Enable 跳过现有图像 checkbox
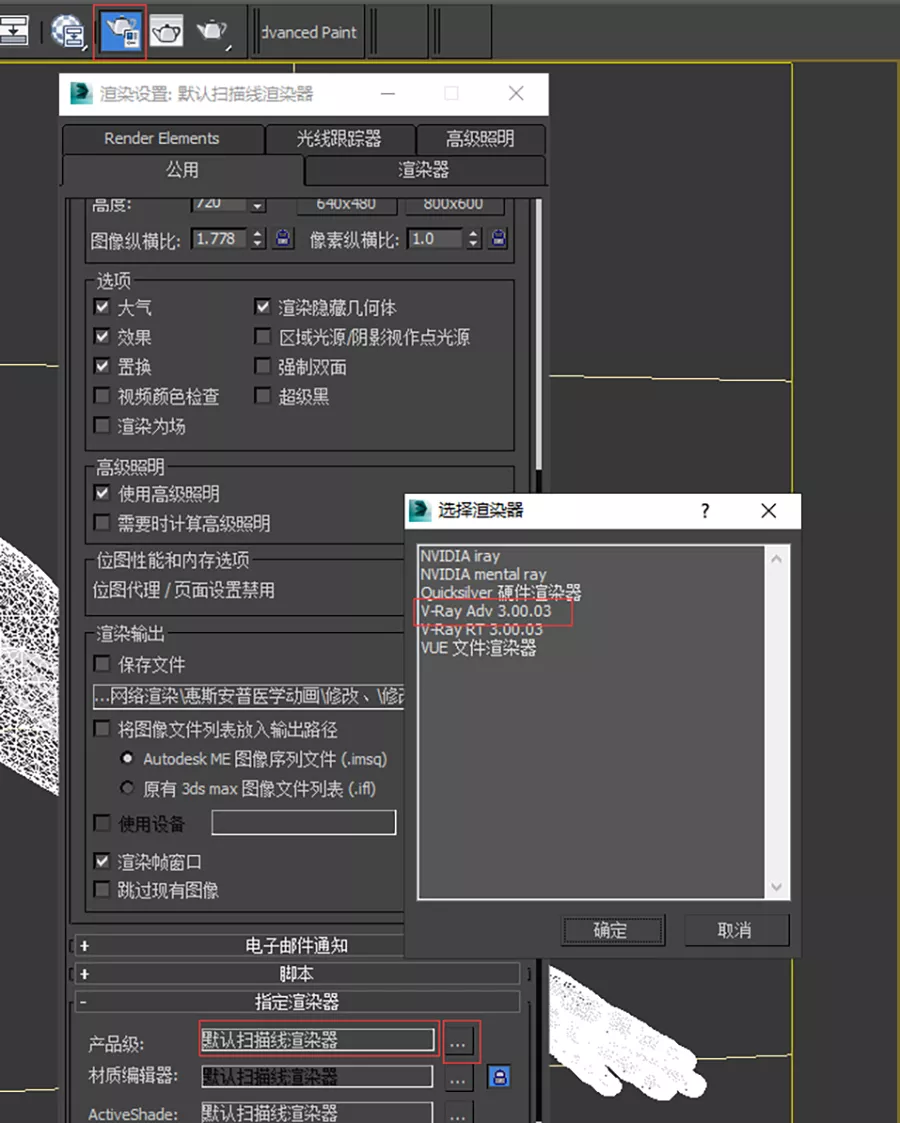This screenshot has width=900, height=1123. coord(102,890)
